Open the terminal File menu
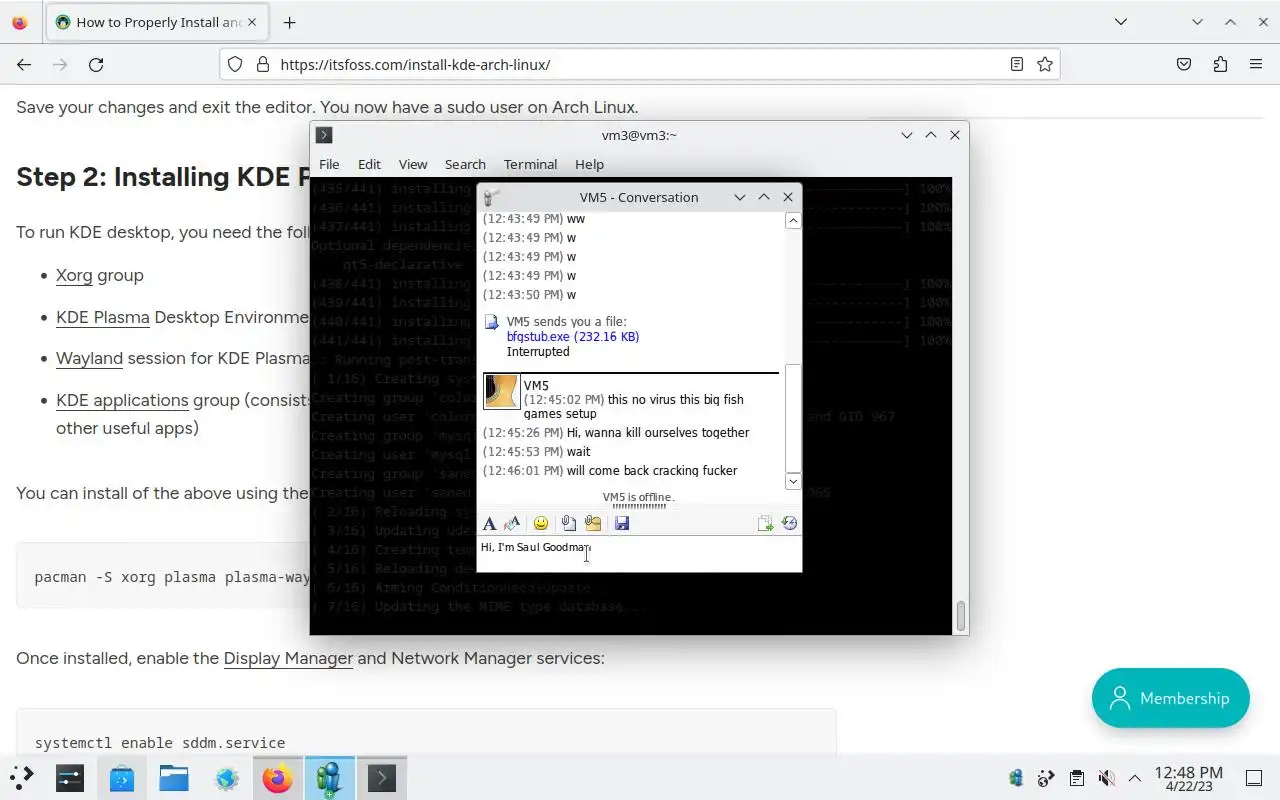 click(x=329, y=164)
